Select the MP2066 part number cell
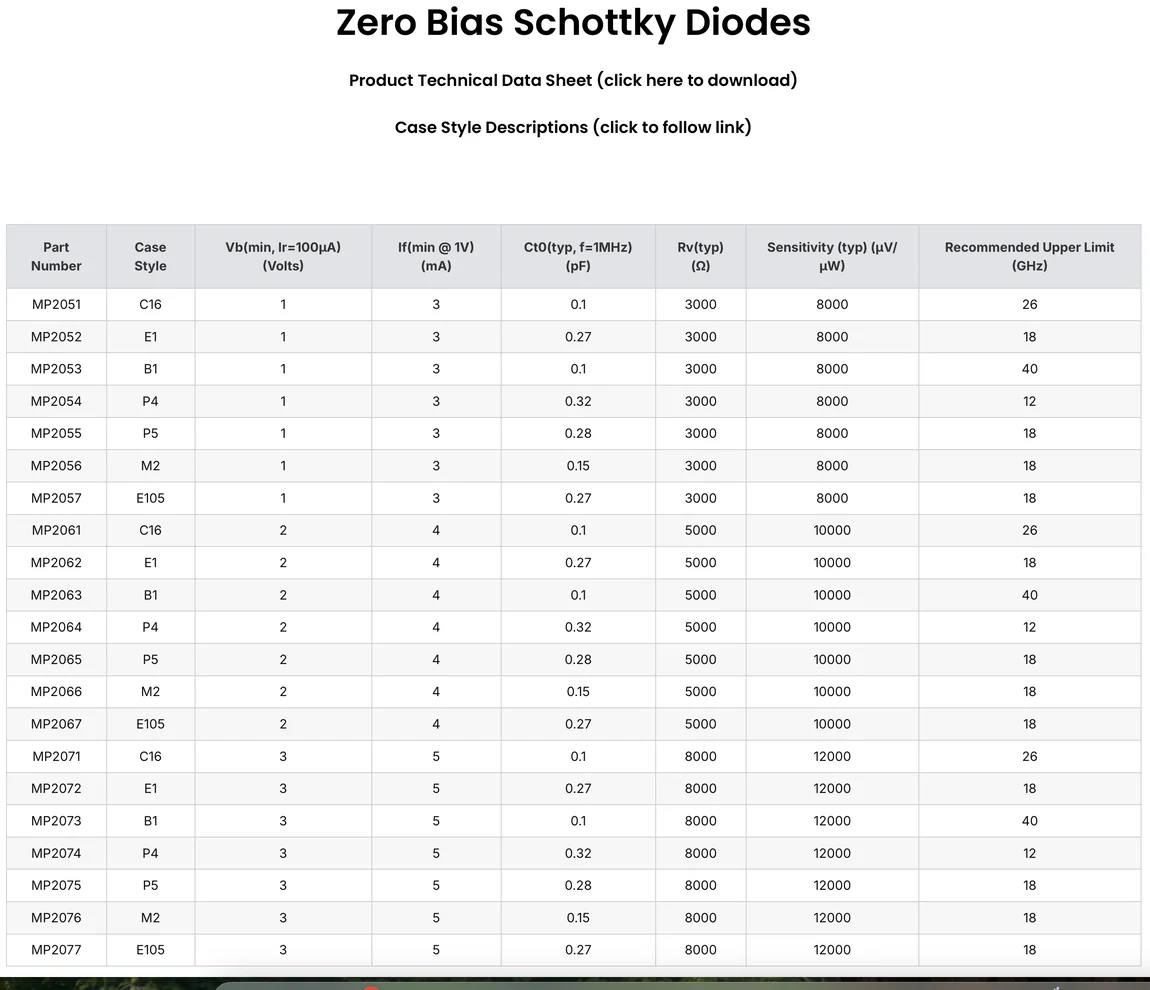This screenshot has height=990, width=1150. point(56,692)
